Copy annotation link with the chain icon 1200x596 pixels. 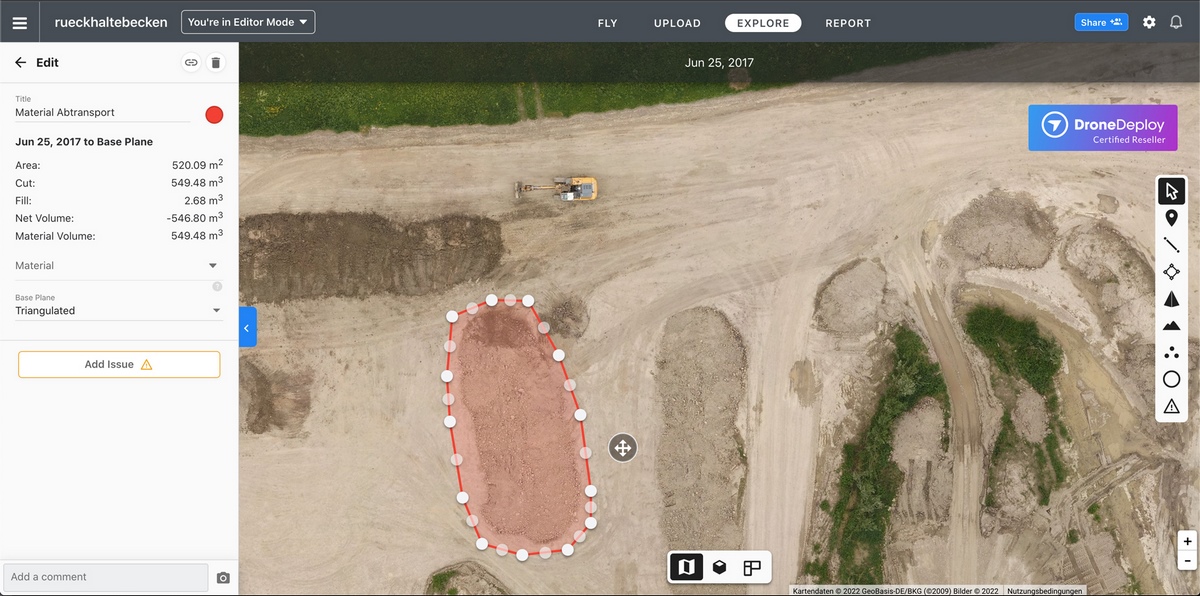[190, 63]
